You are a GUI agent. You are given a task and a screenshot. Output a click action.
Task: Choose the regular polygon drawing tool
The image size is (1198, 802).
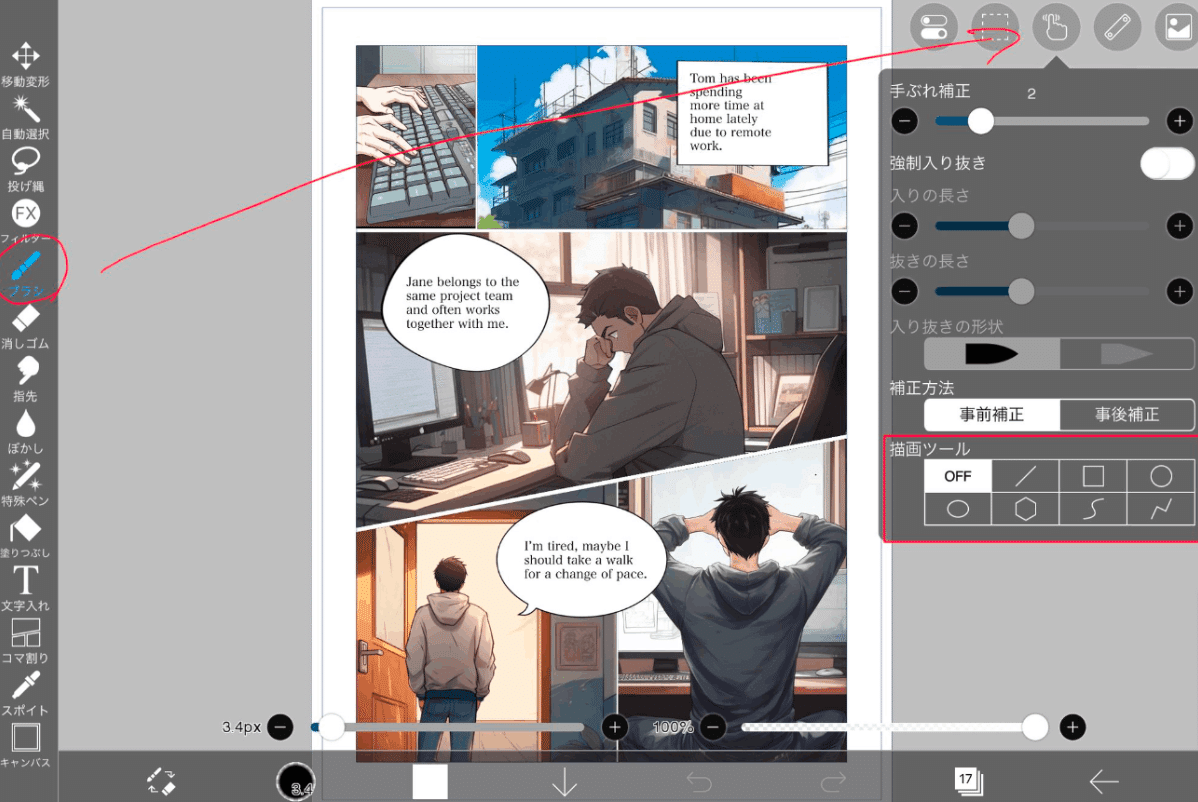pos(1025,509)
